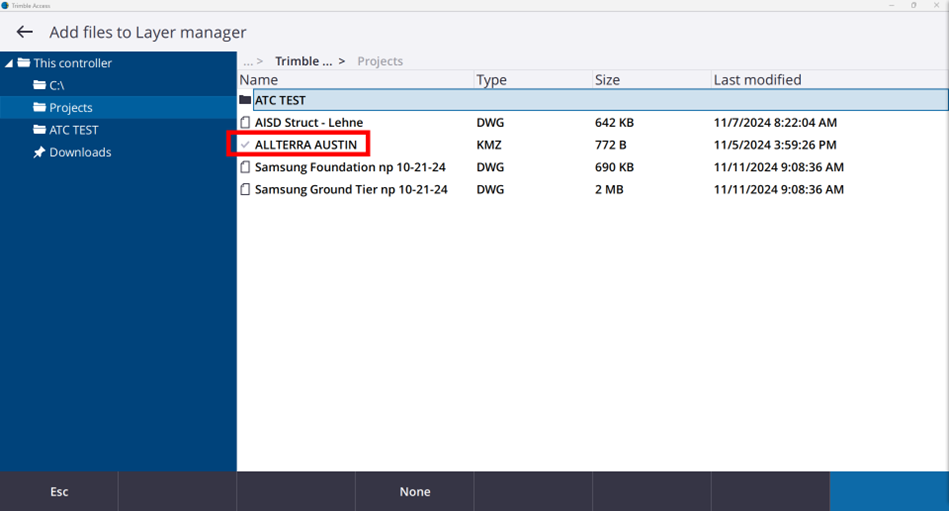This screenshot has width=949, height=511.
Task: Select AISD Struct - Lehne file name
Action: click(x=309, y=123)
